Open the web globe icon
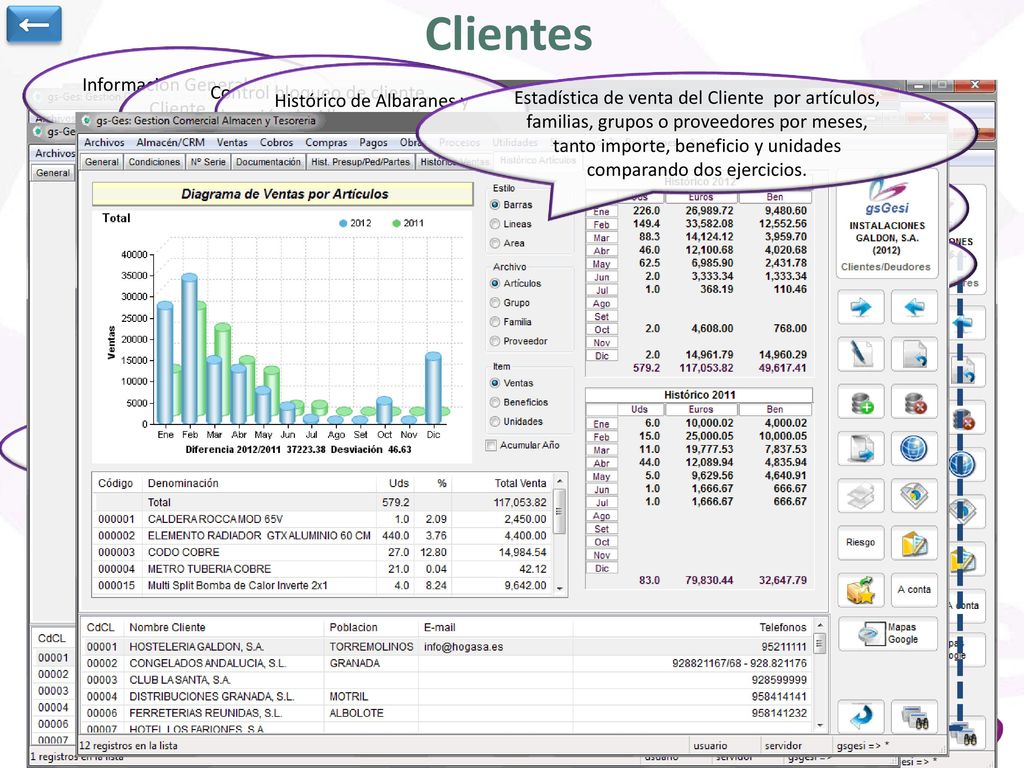 point(914,449)
